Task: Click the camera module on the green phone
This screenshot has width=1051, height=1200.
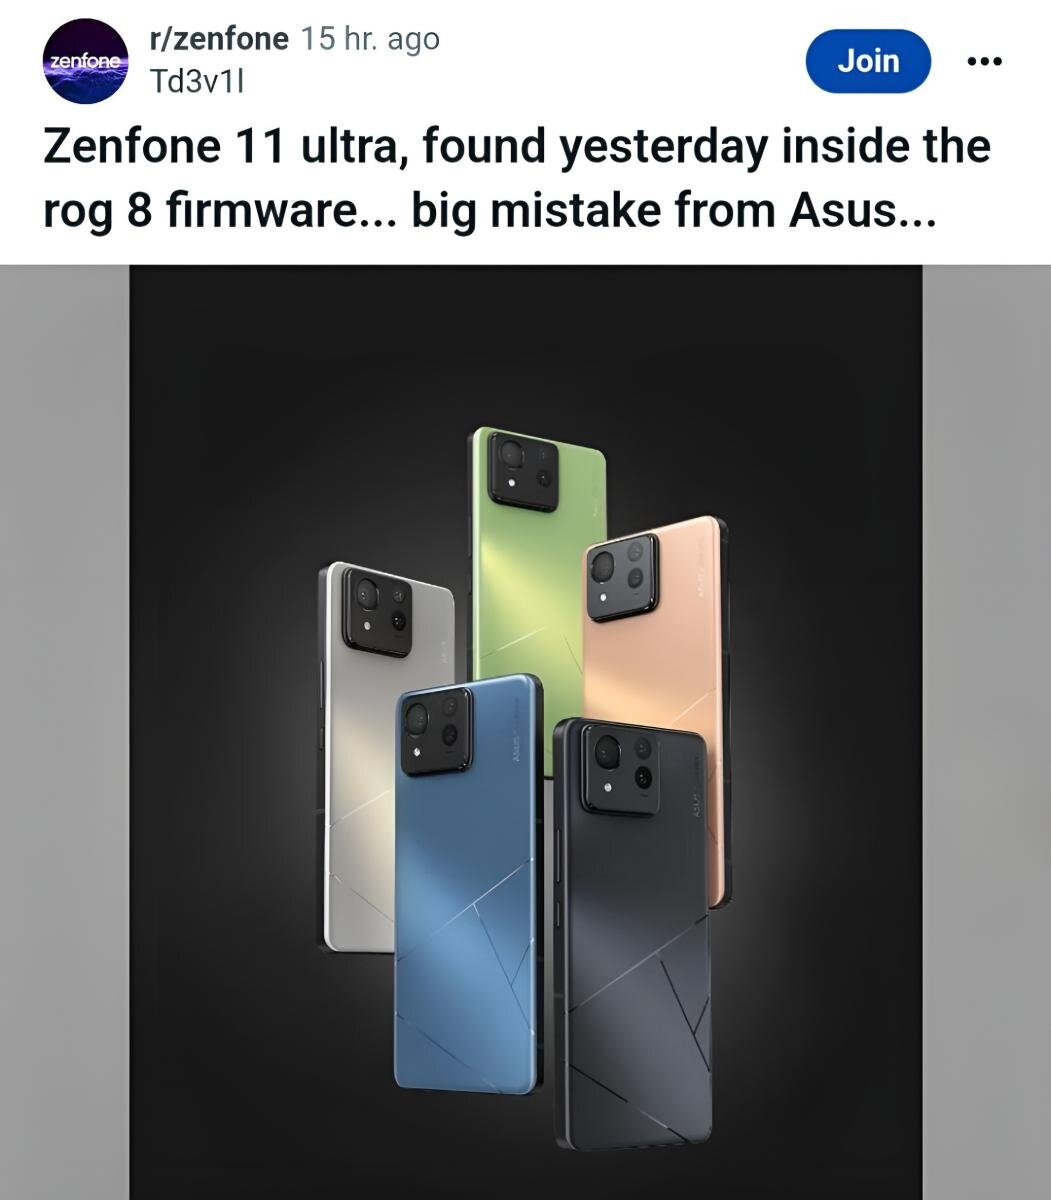Action: click(x=523, y=471)
